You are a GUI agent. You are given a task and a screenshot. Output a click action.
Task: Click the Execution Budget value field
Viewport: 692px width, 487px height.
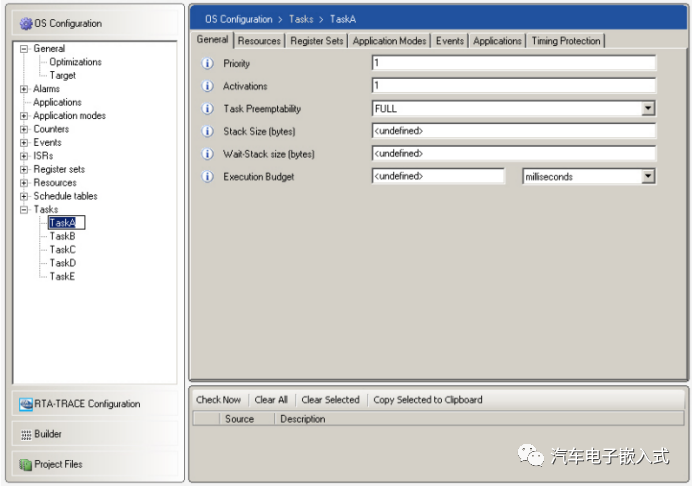438,176
